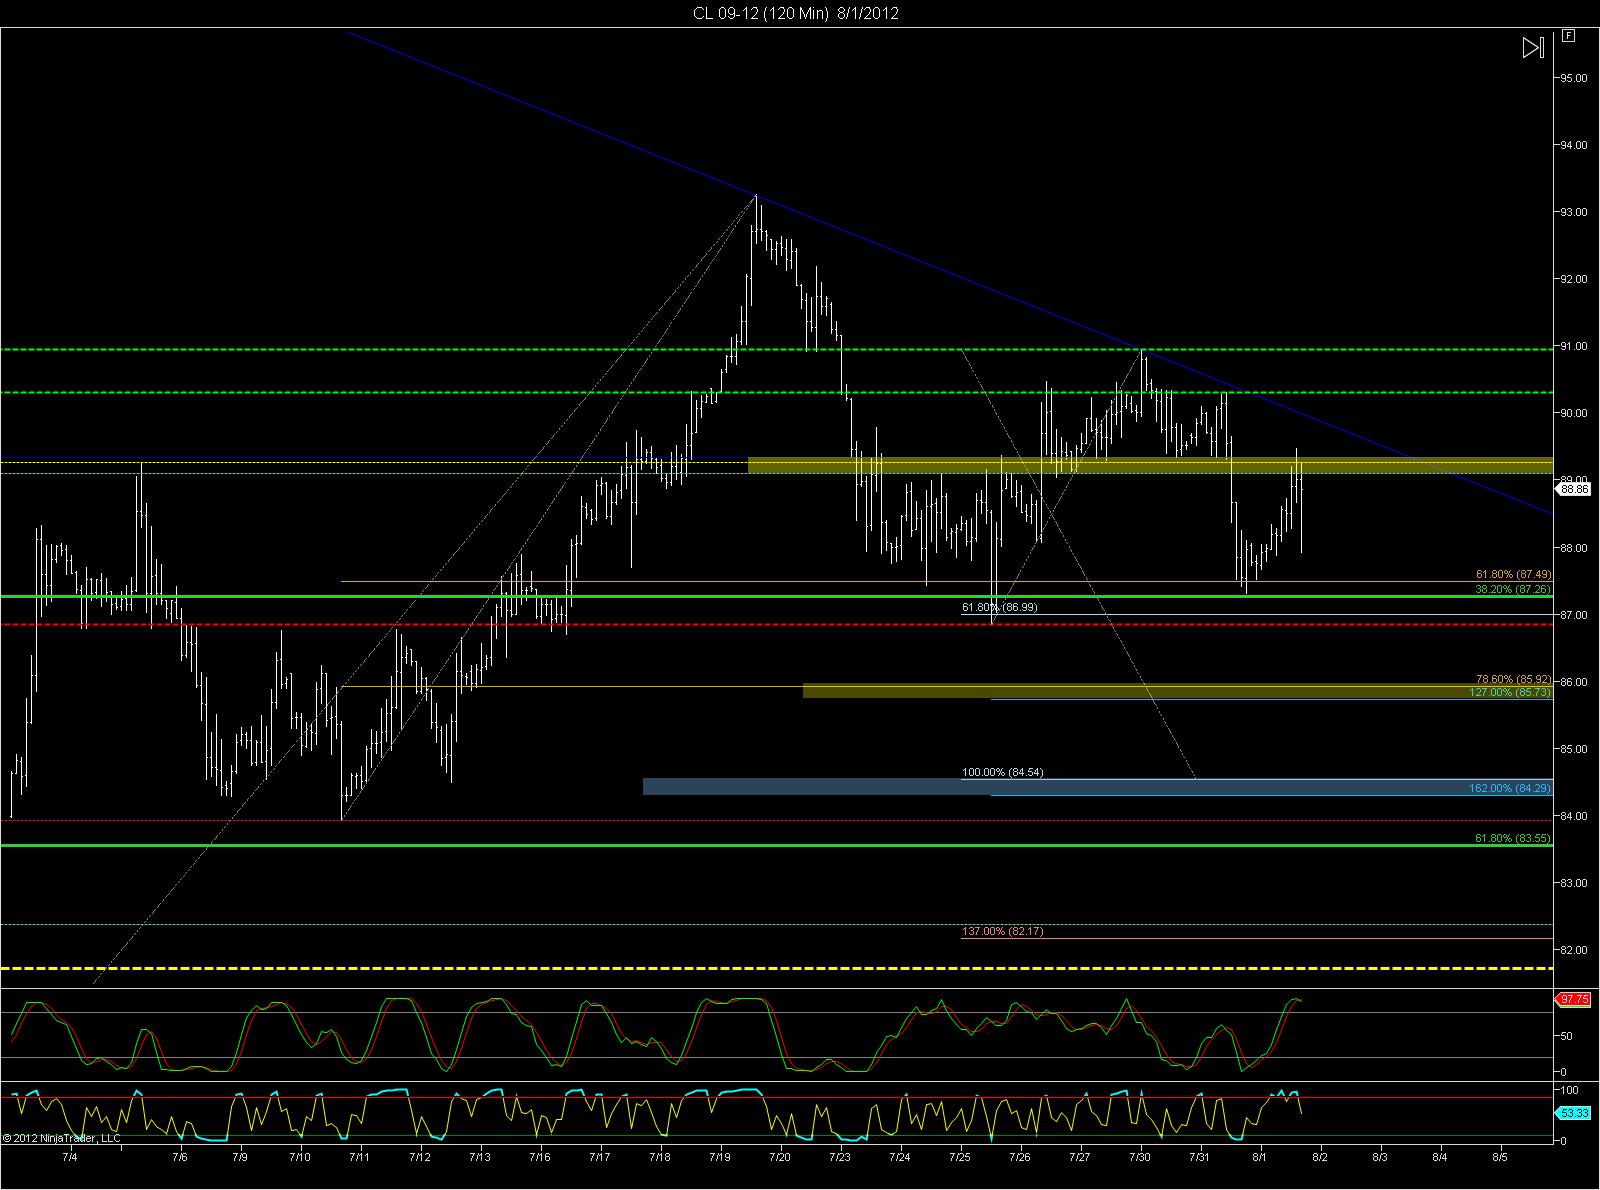
Task: Click the 100 label on the lower oscillator scale
Action: coord(1569,1090)
